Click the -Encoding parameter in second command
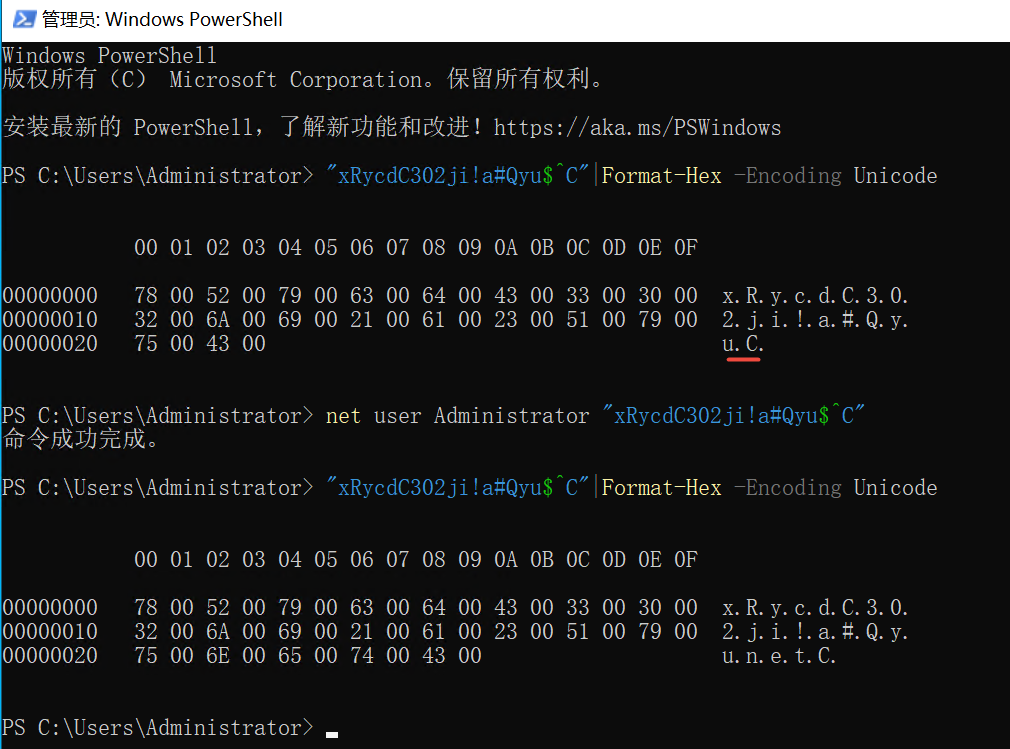The image size is (1010, 749). pyautogui.click(x=788, y=488)
